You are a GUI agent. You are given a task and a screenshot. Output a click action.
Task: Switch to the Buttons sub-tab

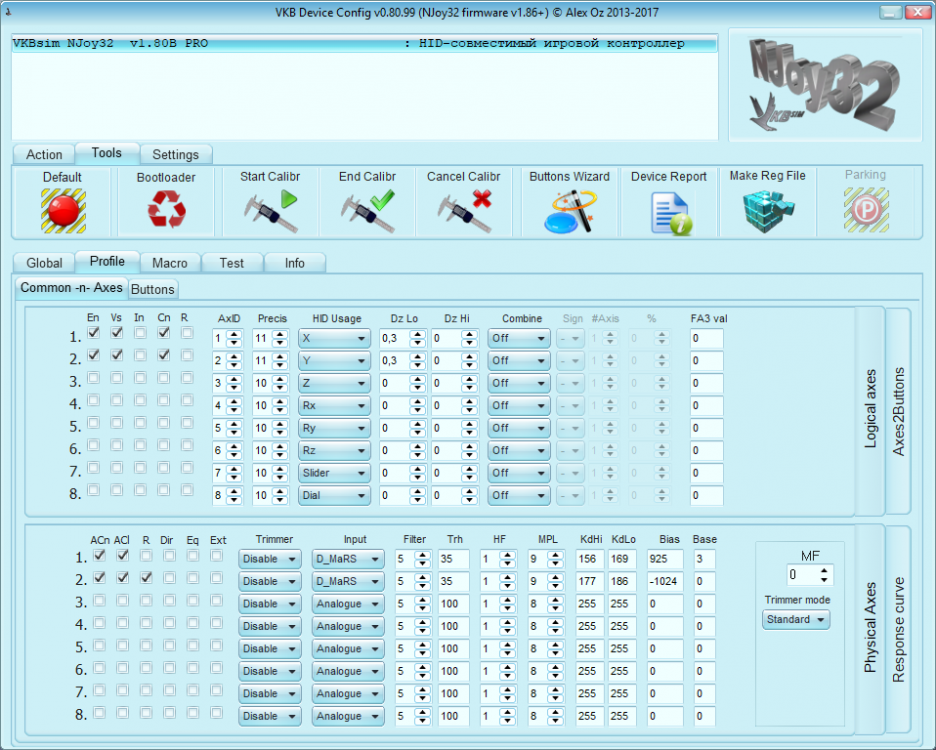tap(153, 289)
